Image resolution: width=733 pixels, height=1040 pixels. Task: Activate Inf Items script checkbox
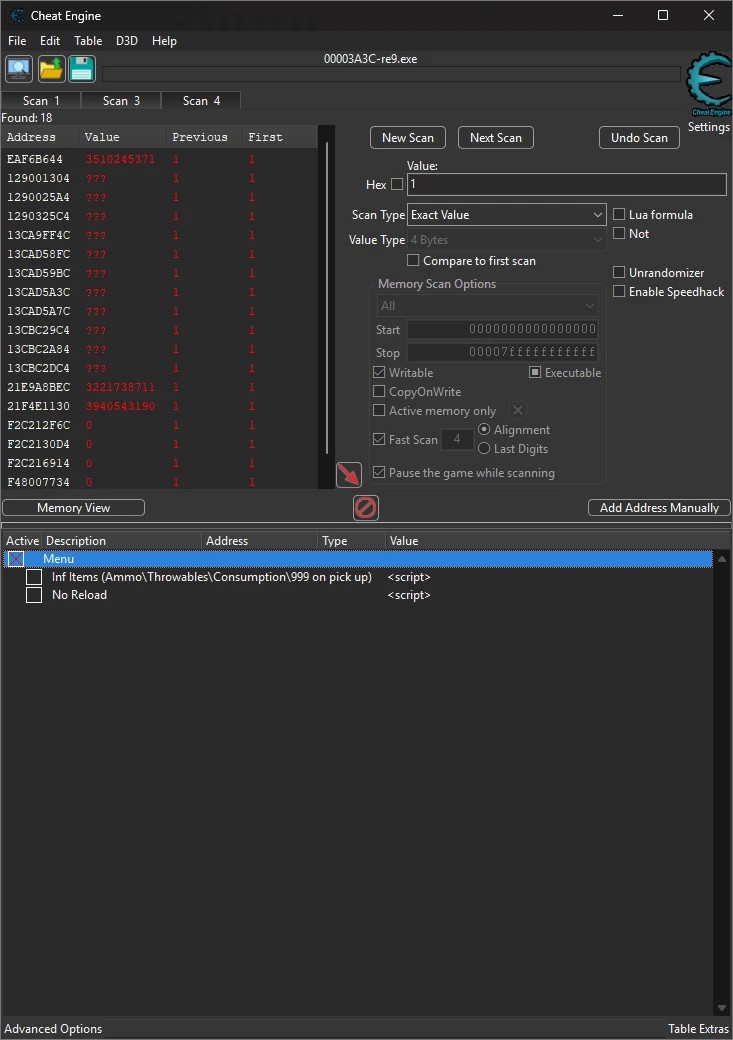[x=34, y=577]
